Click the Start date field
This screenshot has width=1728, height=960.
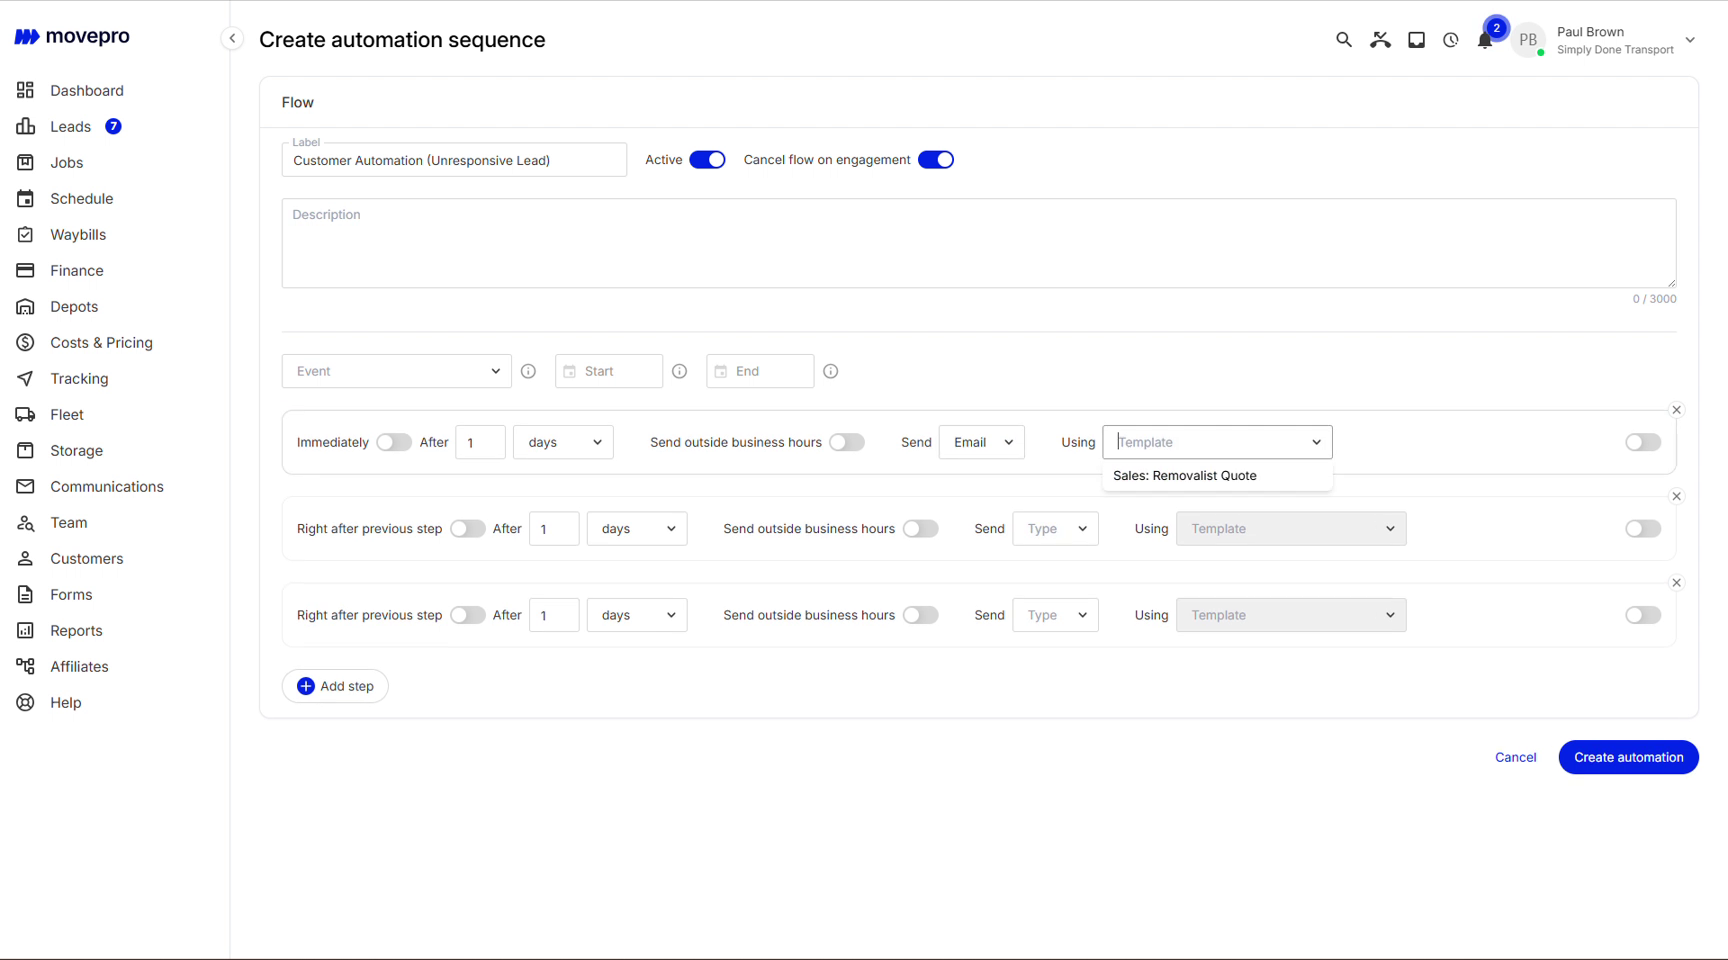coord(609,371)
